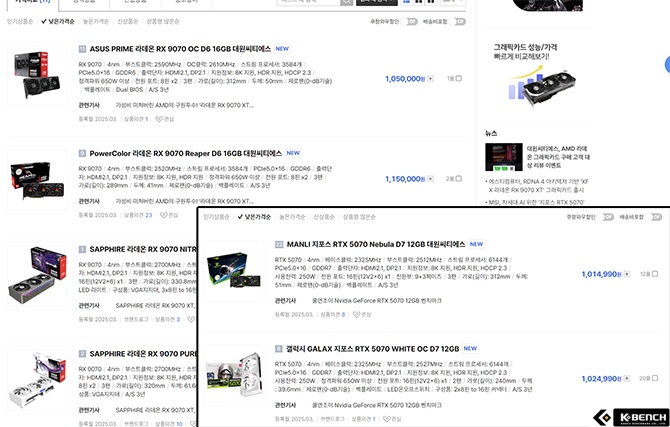This screenshot has height=427, width=670.
Task: Open related article under PowerColor listing
Action: click(x=185, y=201)
